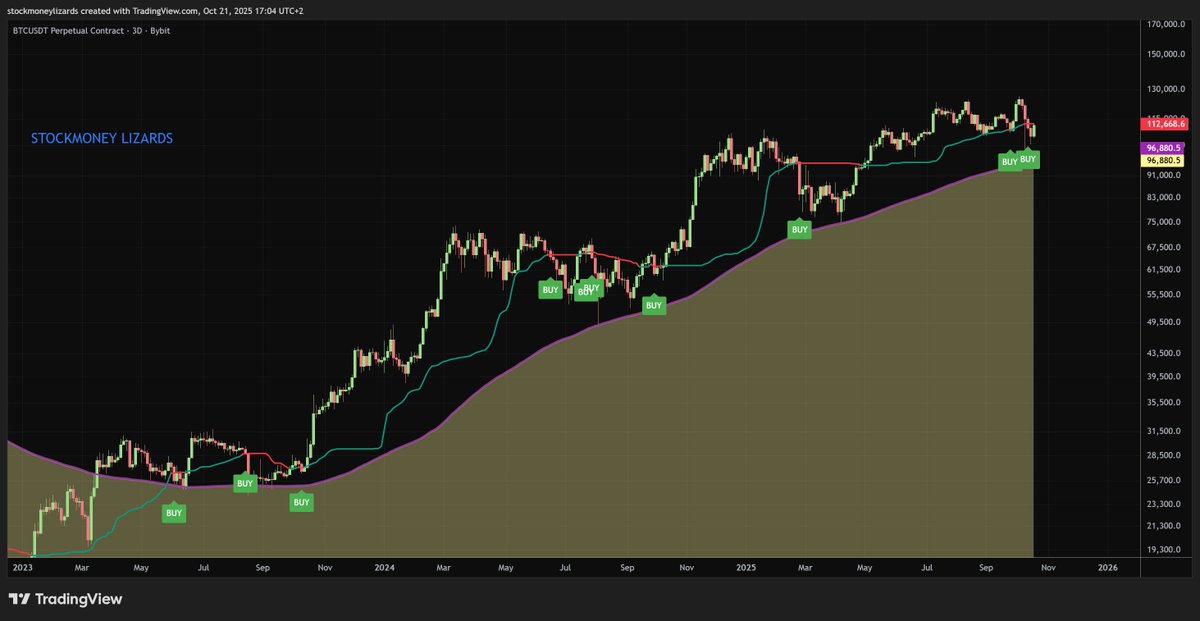Click the 43,500.0 price axis label
The image size is (1200, 621).
(1165, 353)
